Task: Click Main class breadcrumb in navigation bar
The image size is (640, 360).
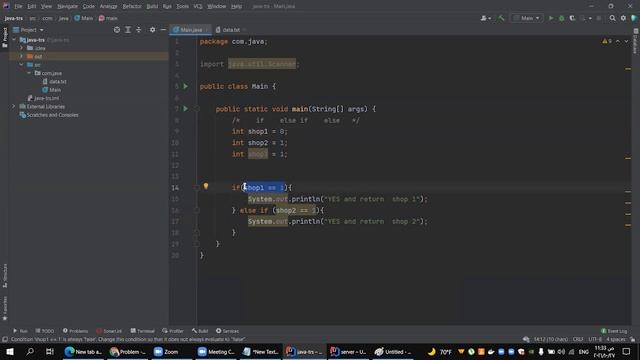Action: pos(84,18)
